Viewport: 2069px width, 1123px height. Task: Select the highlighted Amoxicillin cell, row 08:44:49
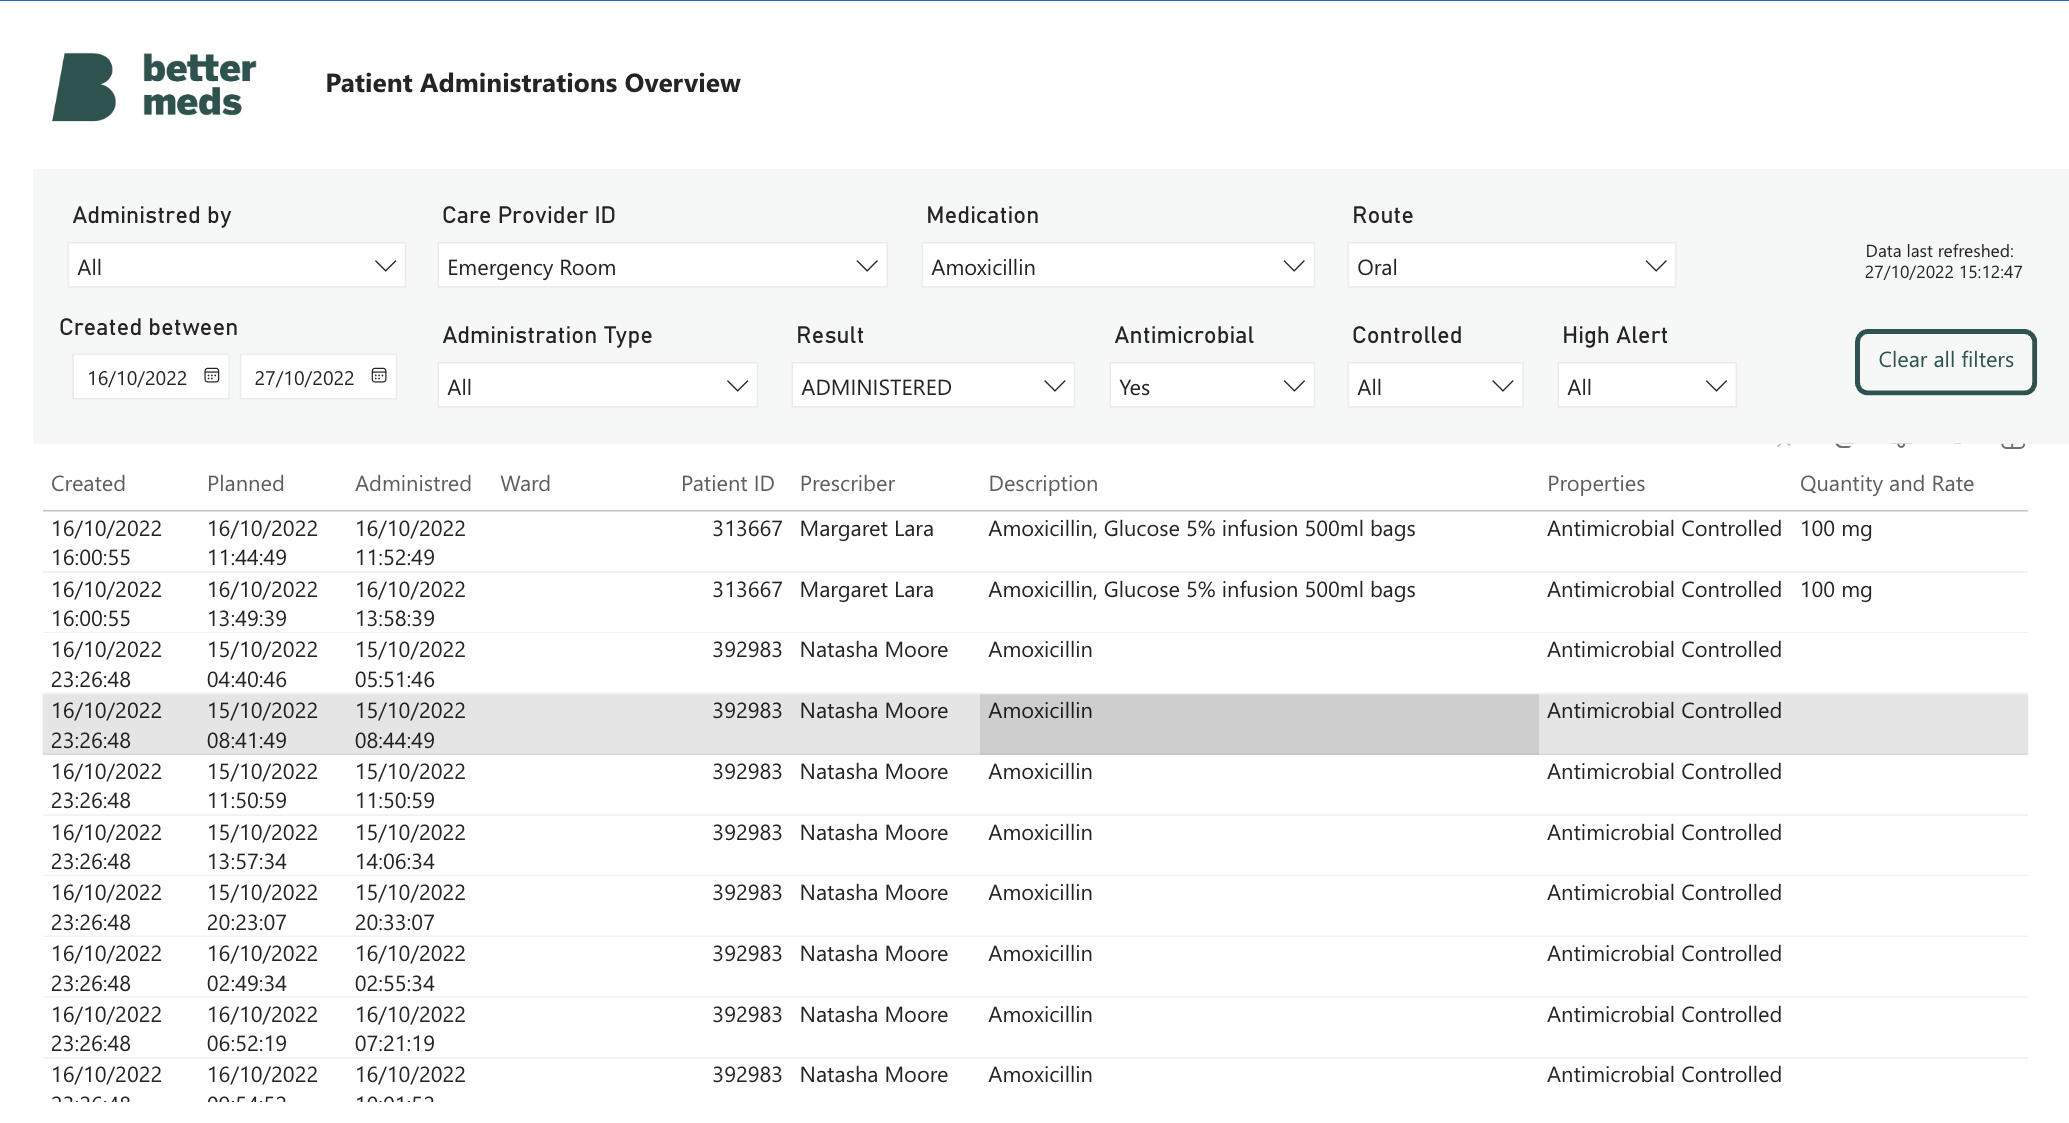tap(1259, 724)
